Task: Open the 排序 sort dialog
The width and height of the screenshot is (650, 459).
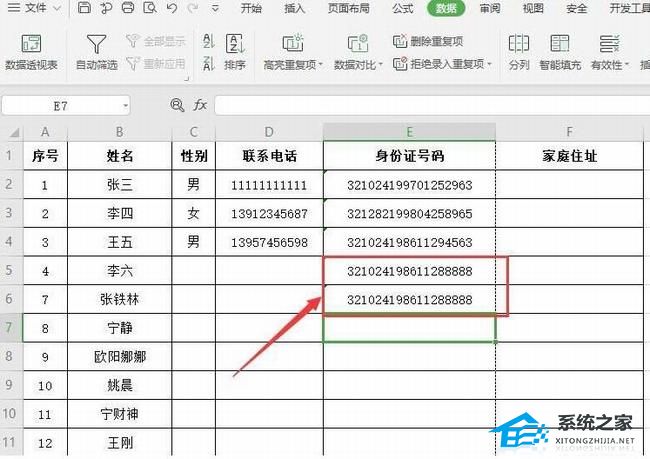Action: [x=235, y=52]
